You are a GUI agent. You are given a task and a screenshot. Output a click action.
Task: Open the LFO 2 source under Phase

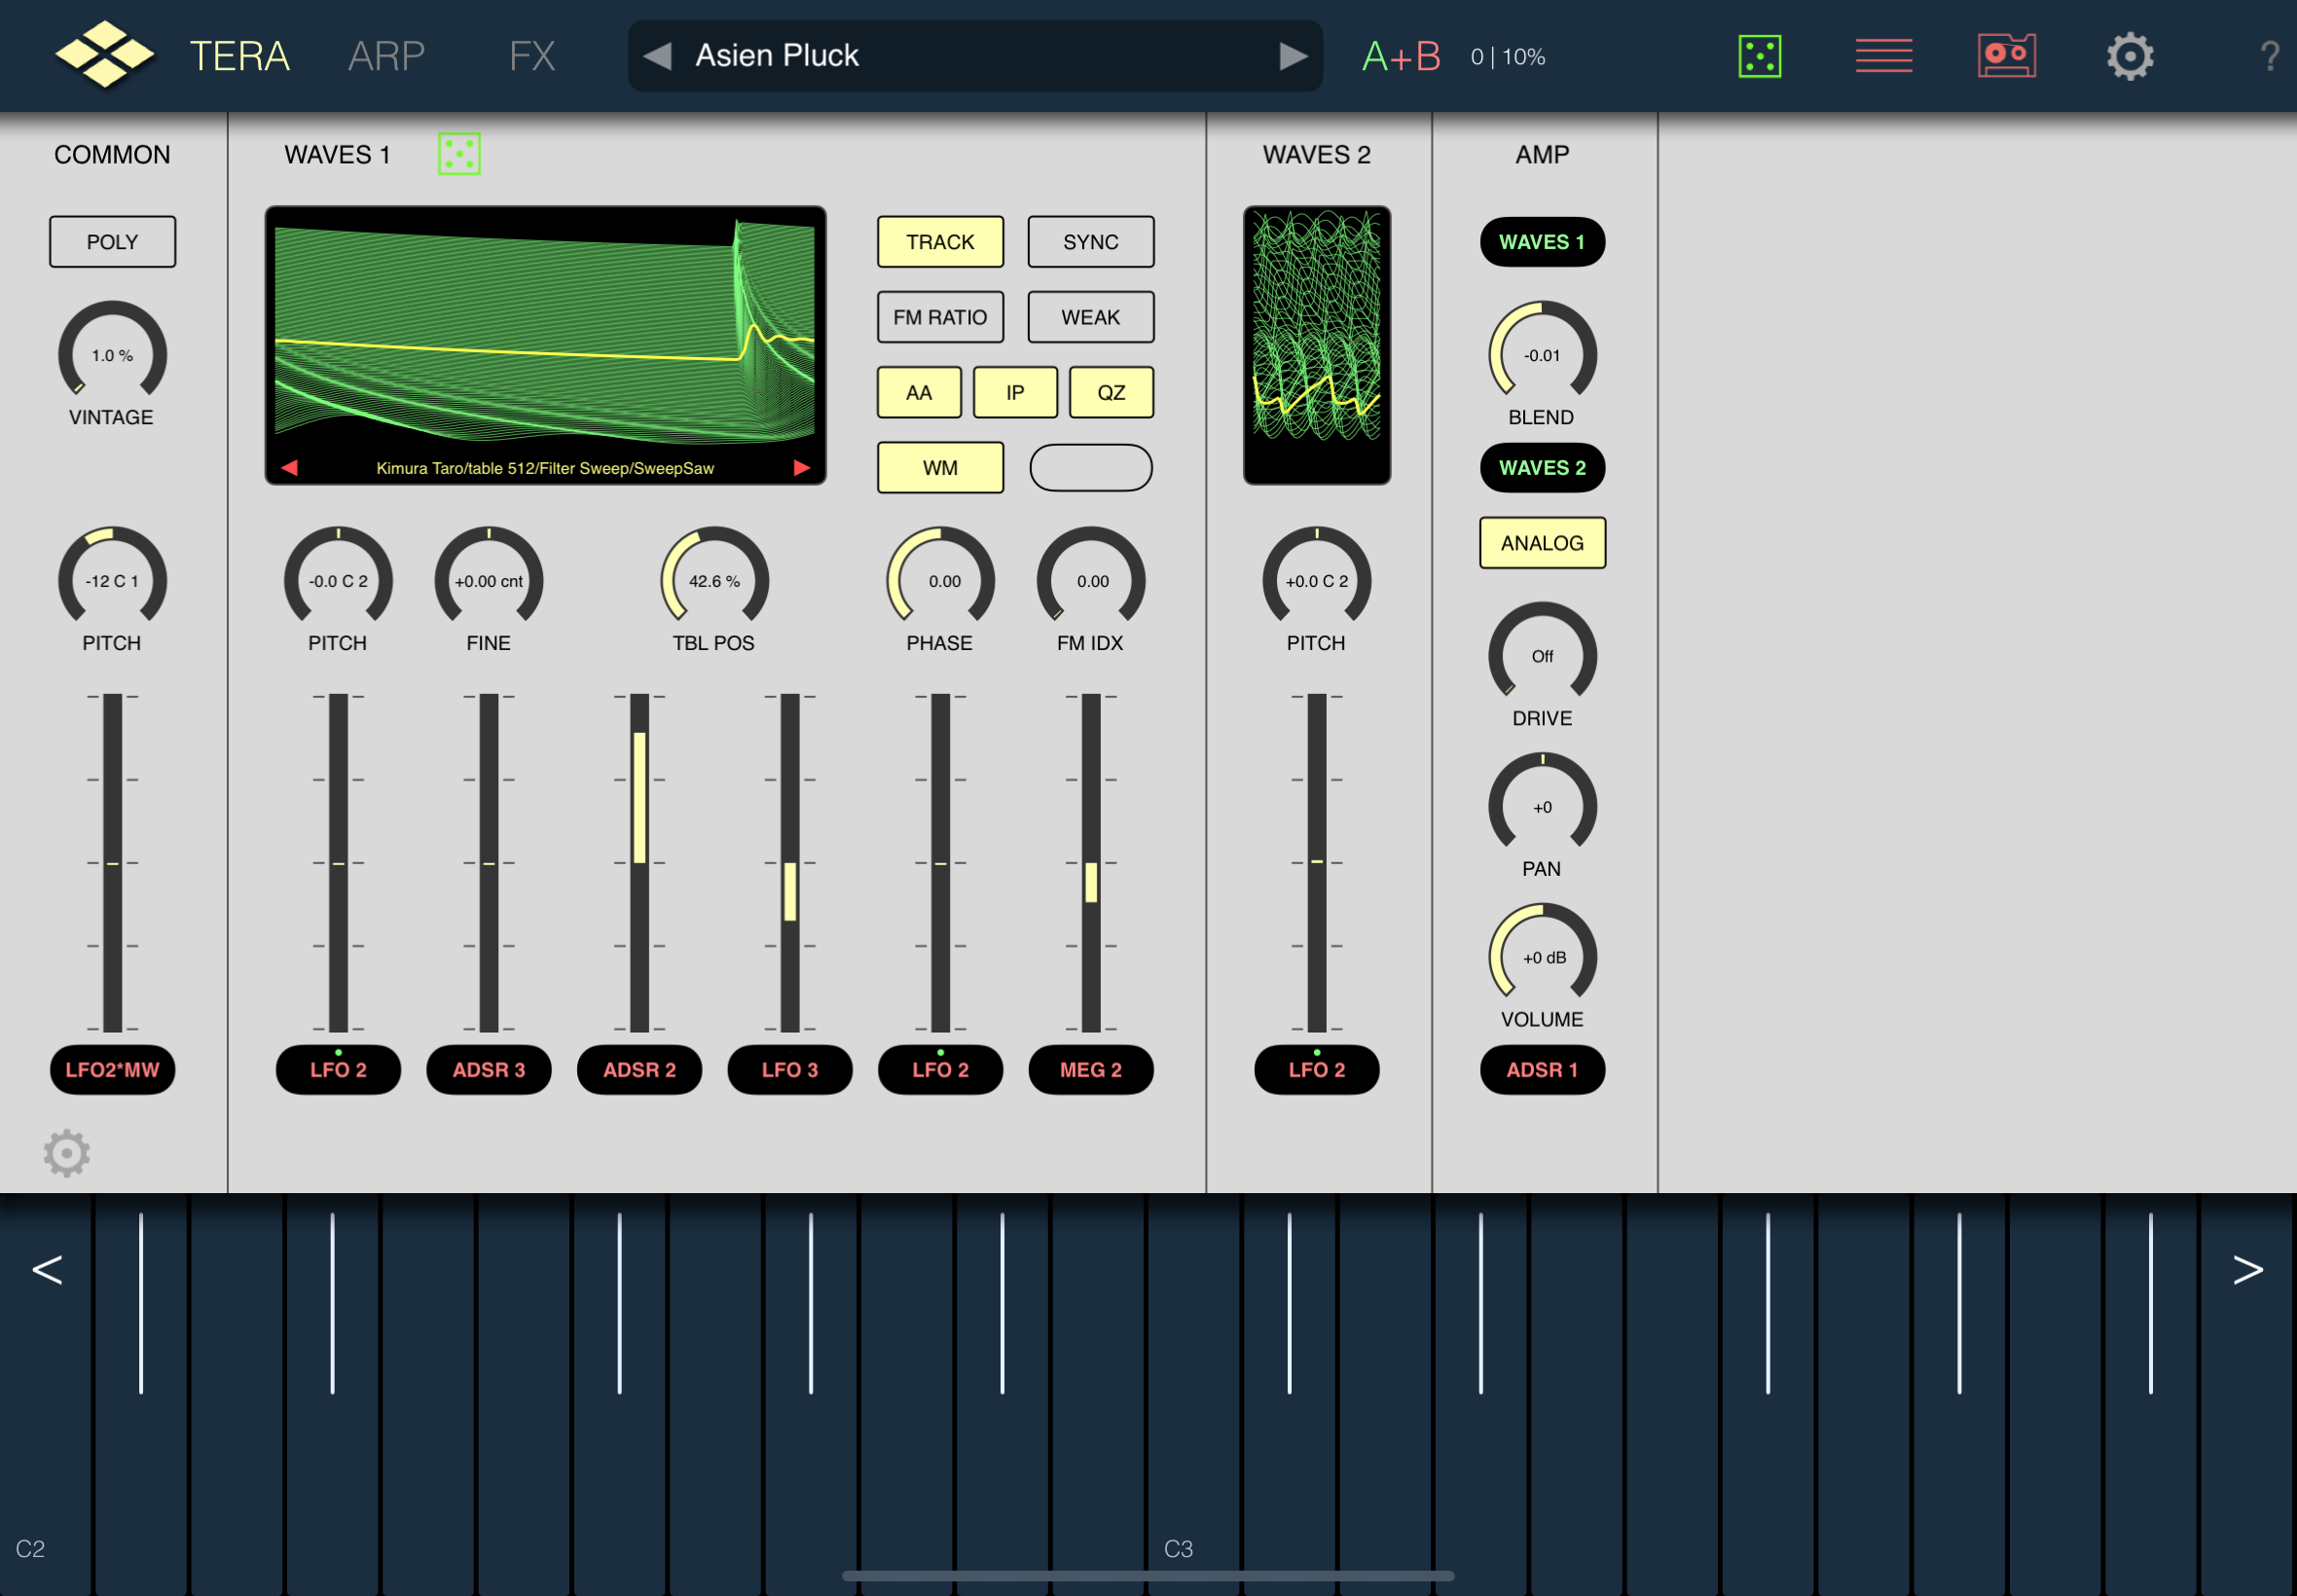click(x=940, y=1070)
